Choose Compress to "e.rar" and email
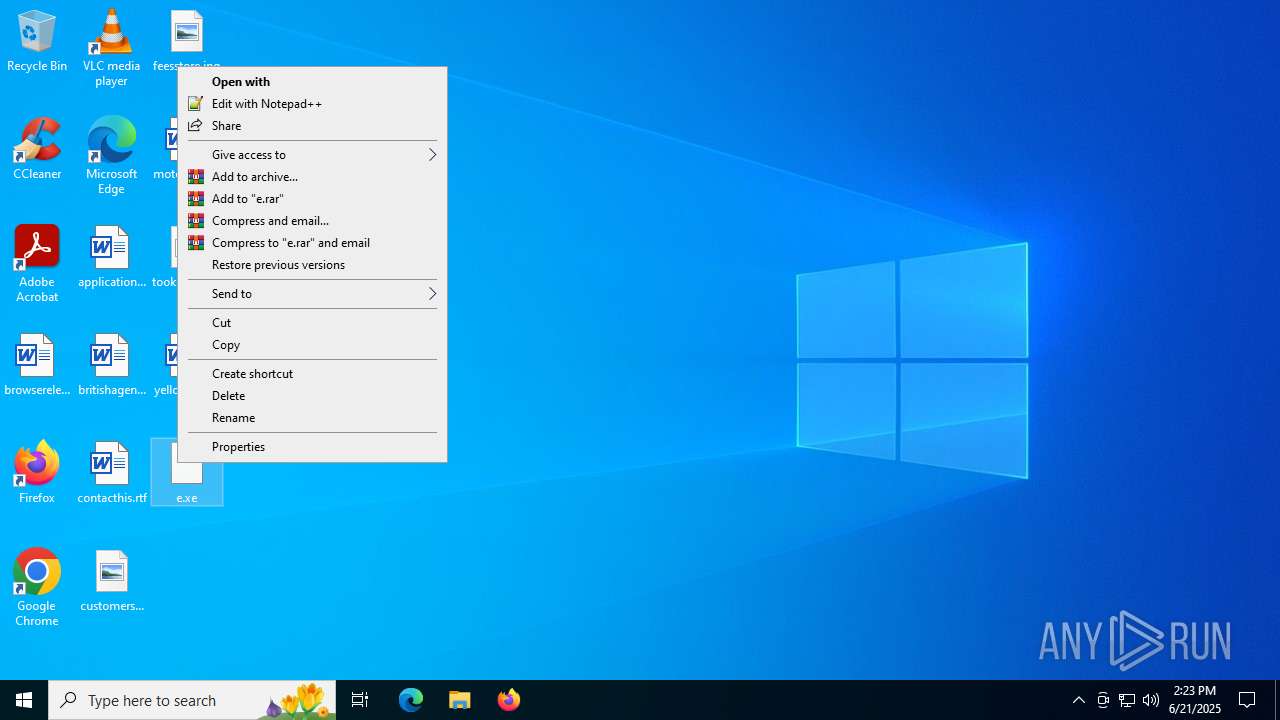The width and height of the screenshot is (1280, 720). coord(312,243)
